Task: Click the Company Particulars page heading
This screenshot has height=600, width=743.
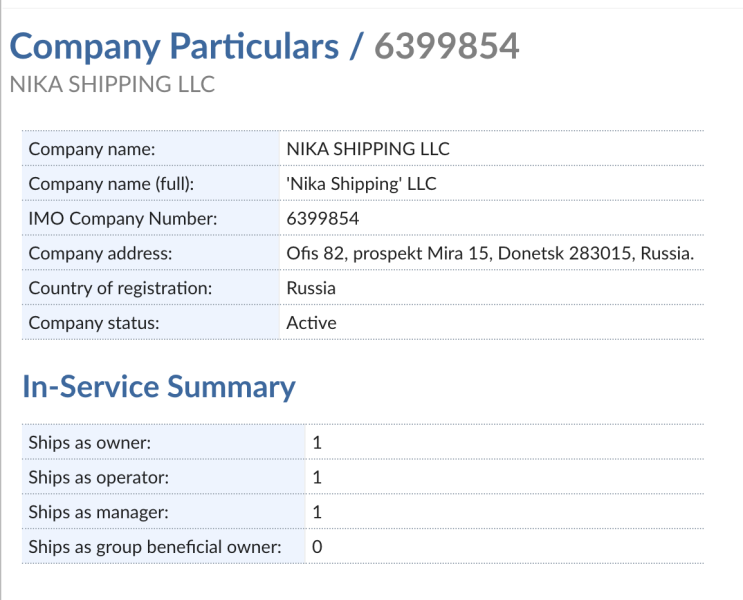Action: tap(174, 46)
